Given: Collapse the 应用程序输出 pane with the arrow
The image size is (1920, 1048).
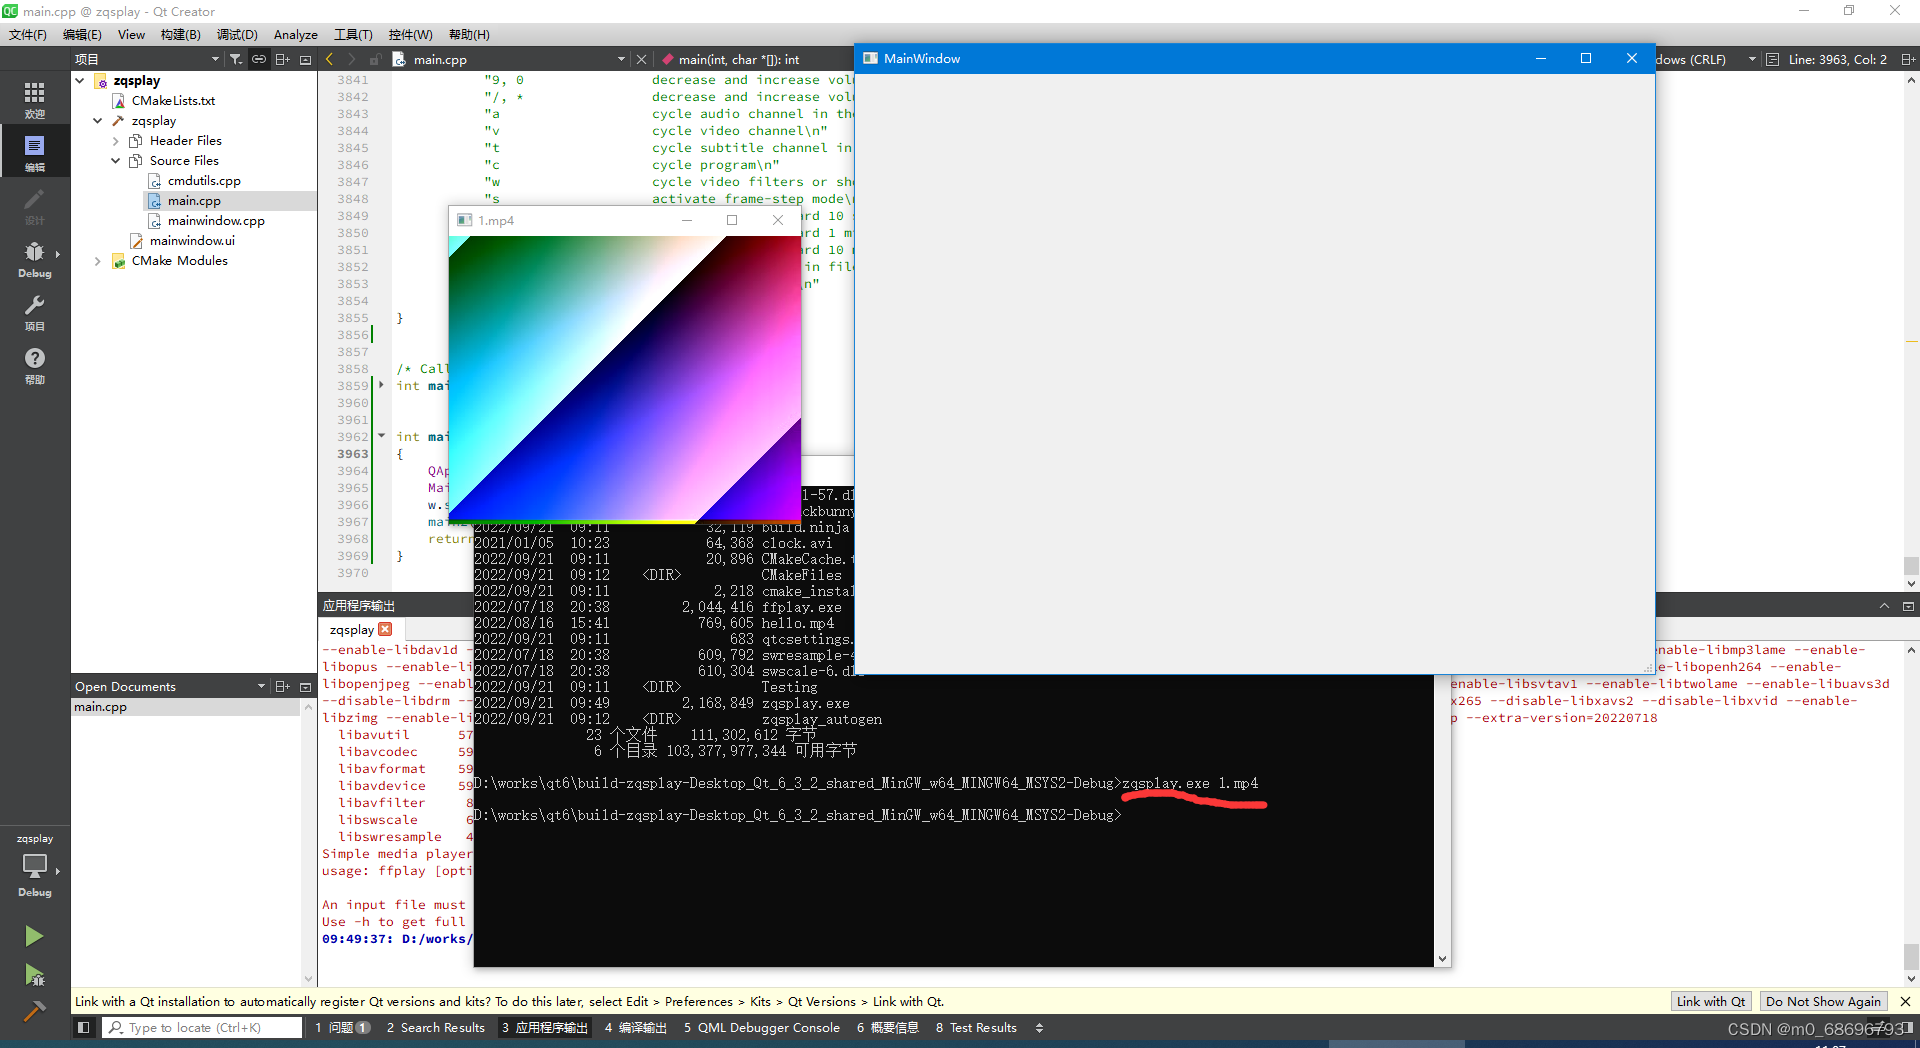Looking at the screenshot, I should [1884, 605].
